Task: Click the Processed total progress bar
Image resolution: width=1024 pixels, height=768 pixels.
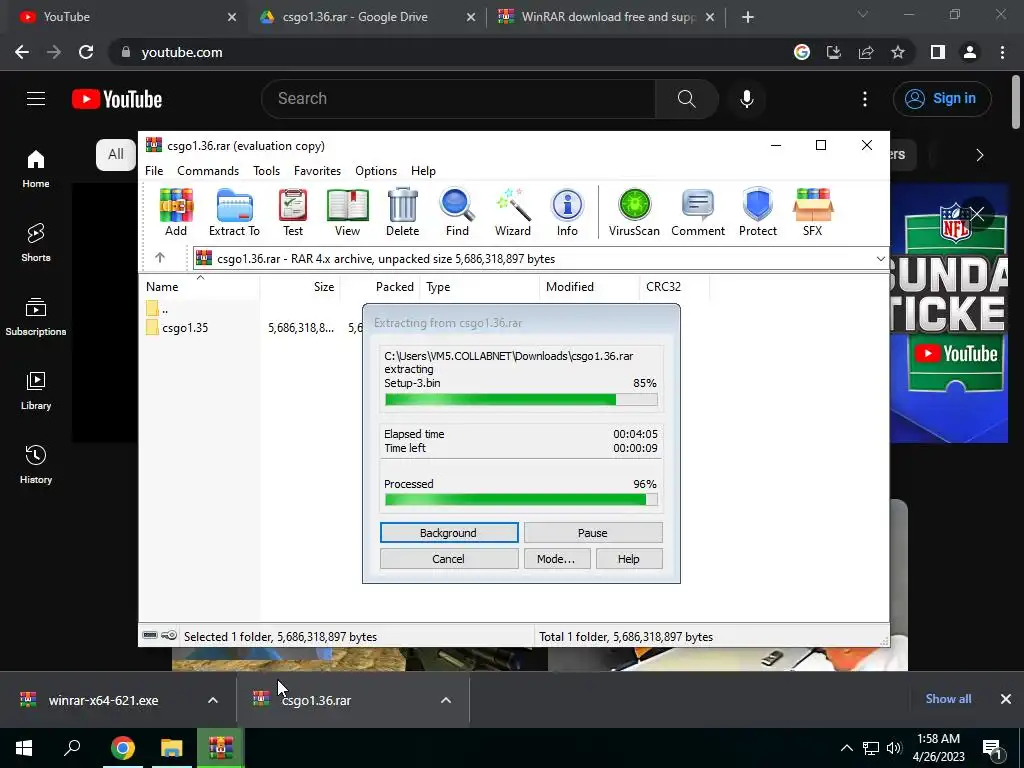Action: 521,500
